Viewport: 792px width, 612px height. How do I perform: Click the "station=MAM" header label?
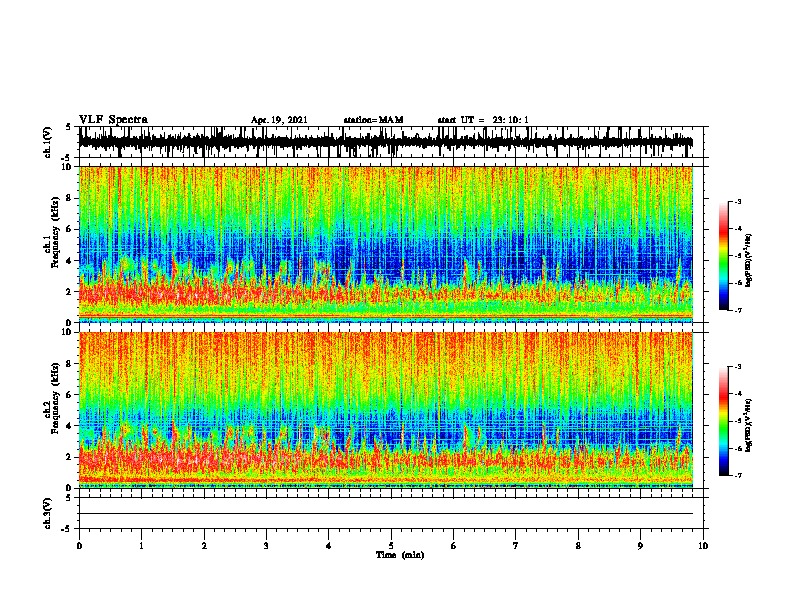coord(373,120)
